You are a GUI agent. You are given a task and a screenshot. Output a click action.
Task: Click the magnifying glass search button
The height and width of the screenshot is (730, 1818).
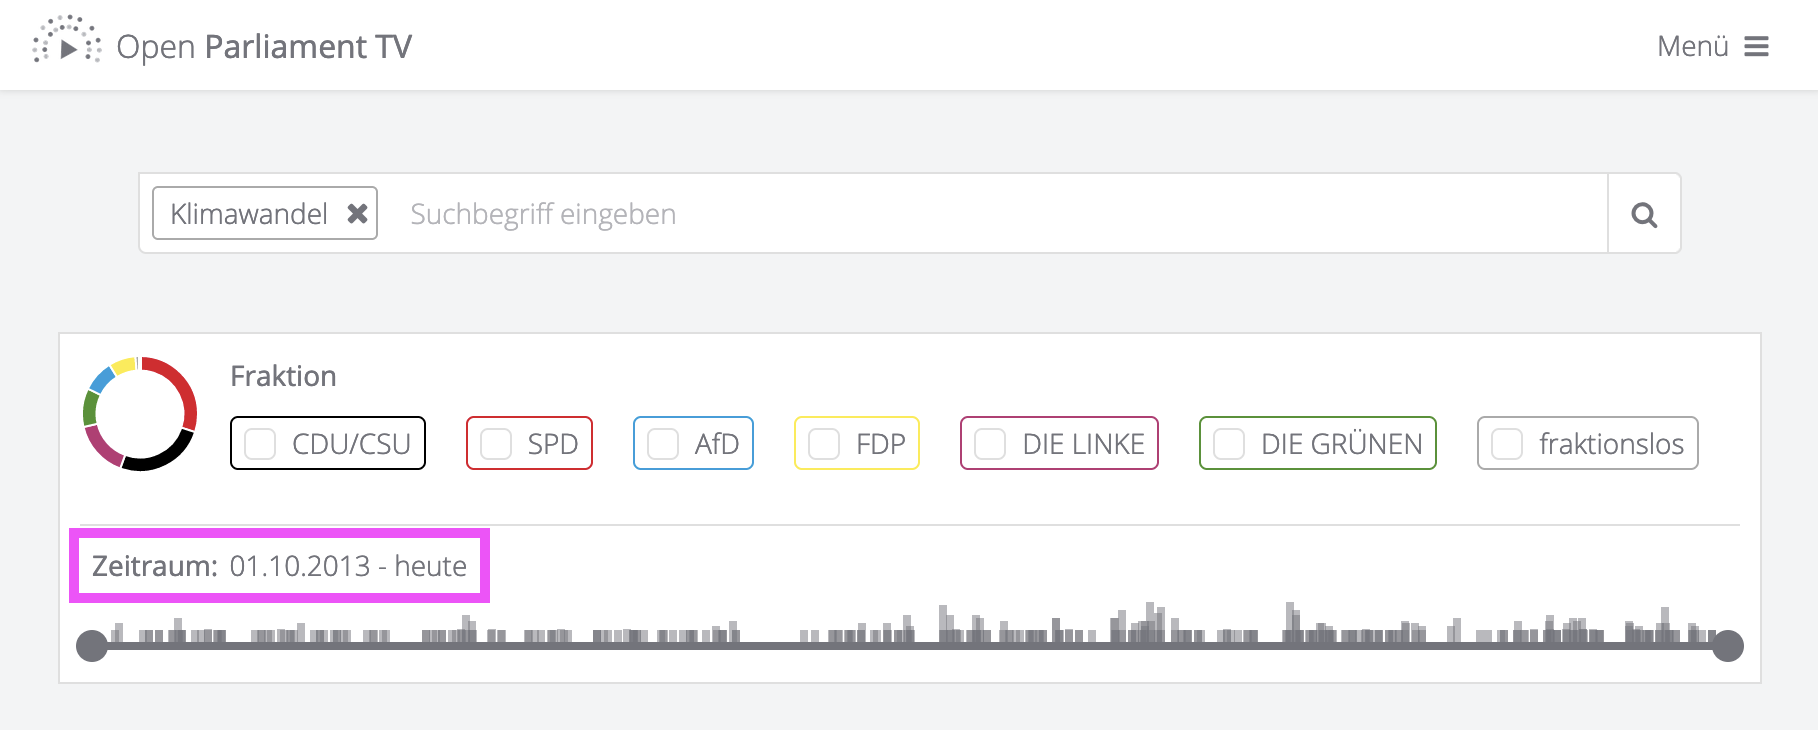click(x=1644, y=214)
